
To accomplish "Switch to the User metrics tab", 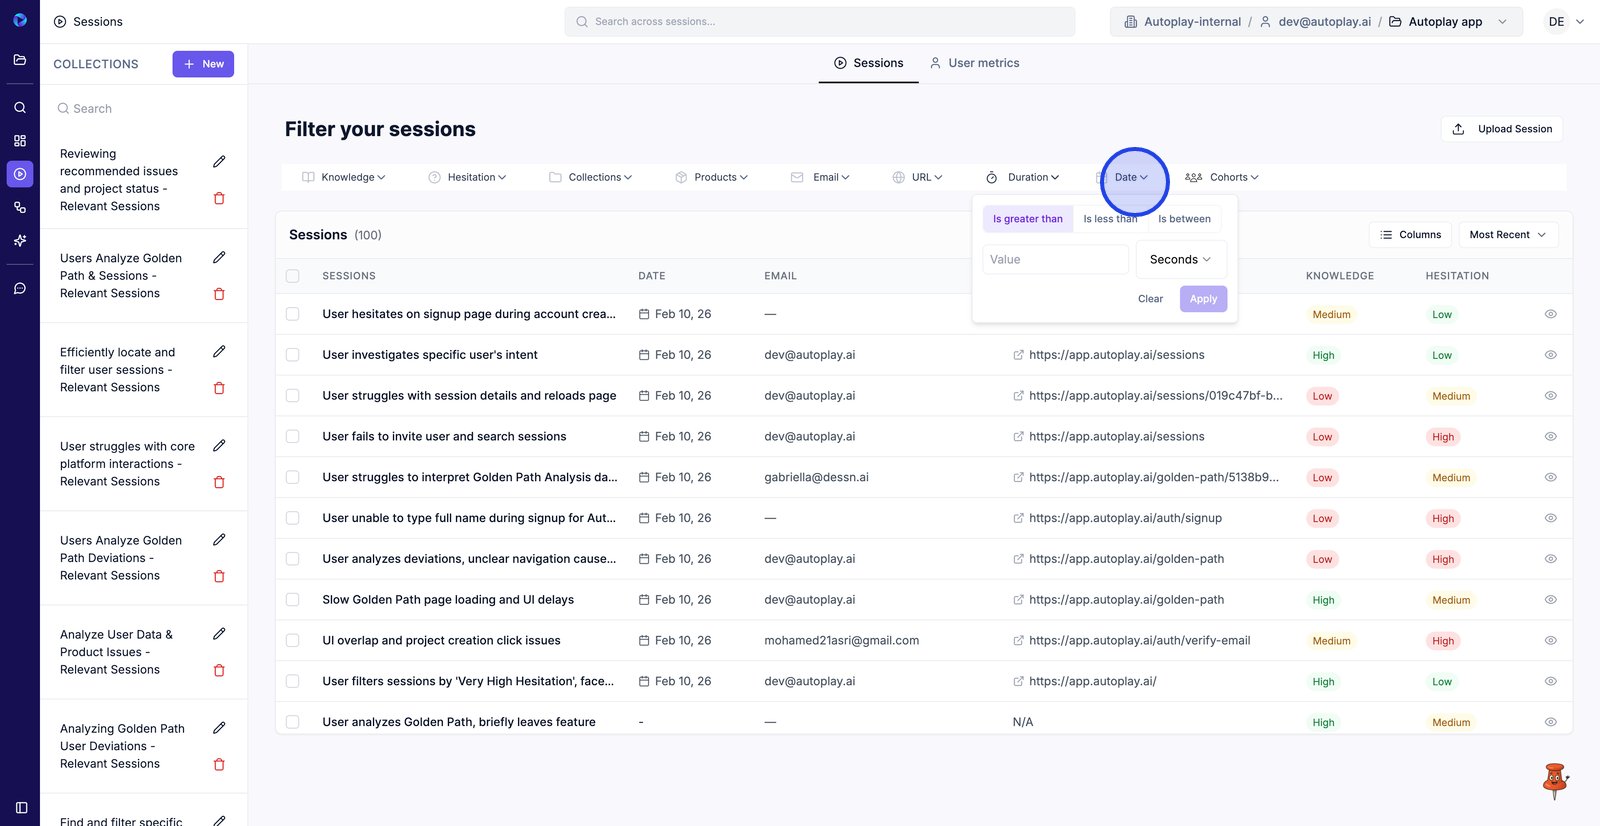I will [x=974, y=63].
